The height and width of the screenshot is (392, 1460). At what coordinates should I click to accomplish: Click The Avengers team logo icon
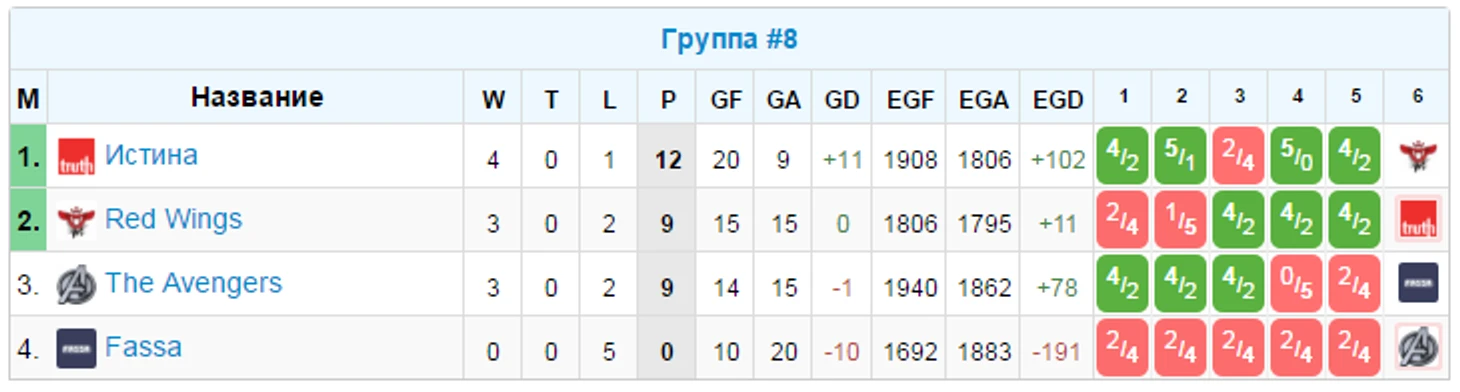(x=76, y=284)
